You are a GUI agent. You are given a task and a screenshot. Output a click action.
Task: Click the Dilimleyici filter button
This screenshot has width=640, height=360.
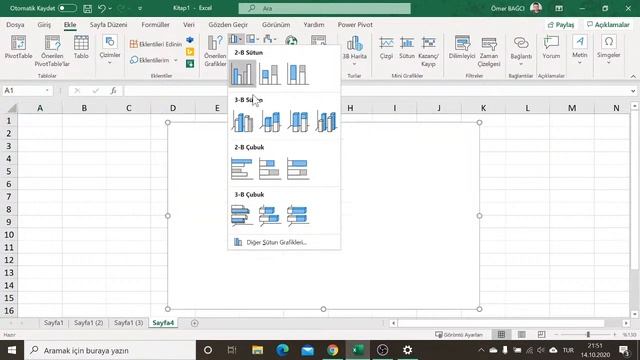[462, 47]
